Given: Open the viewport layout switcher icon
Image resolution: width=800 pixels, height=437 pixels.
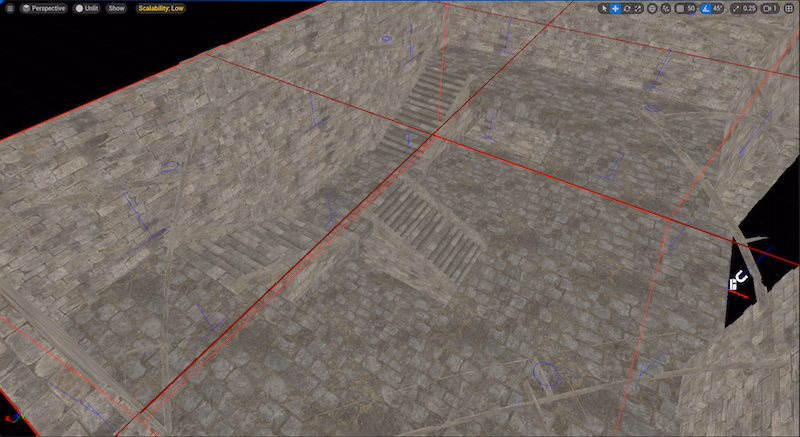Looking at the screenshot, I should click(x=789, y=8).
